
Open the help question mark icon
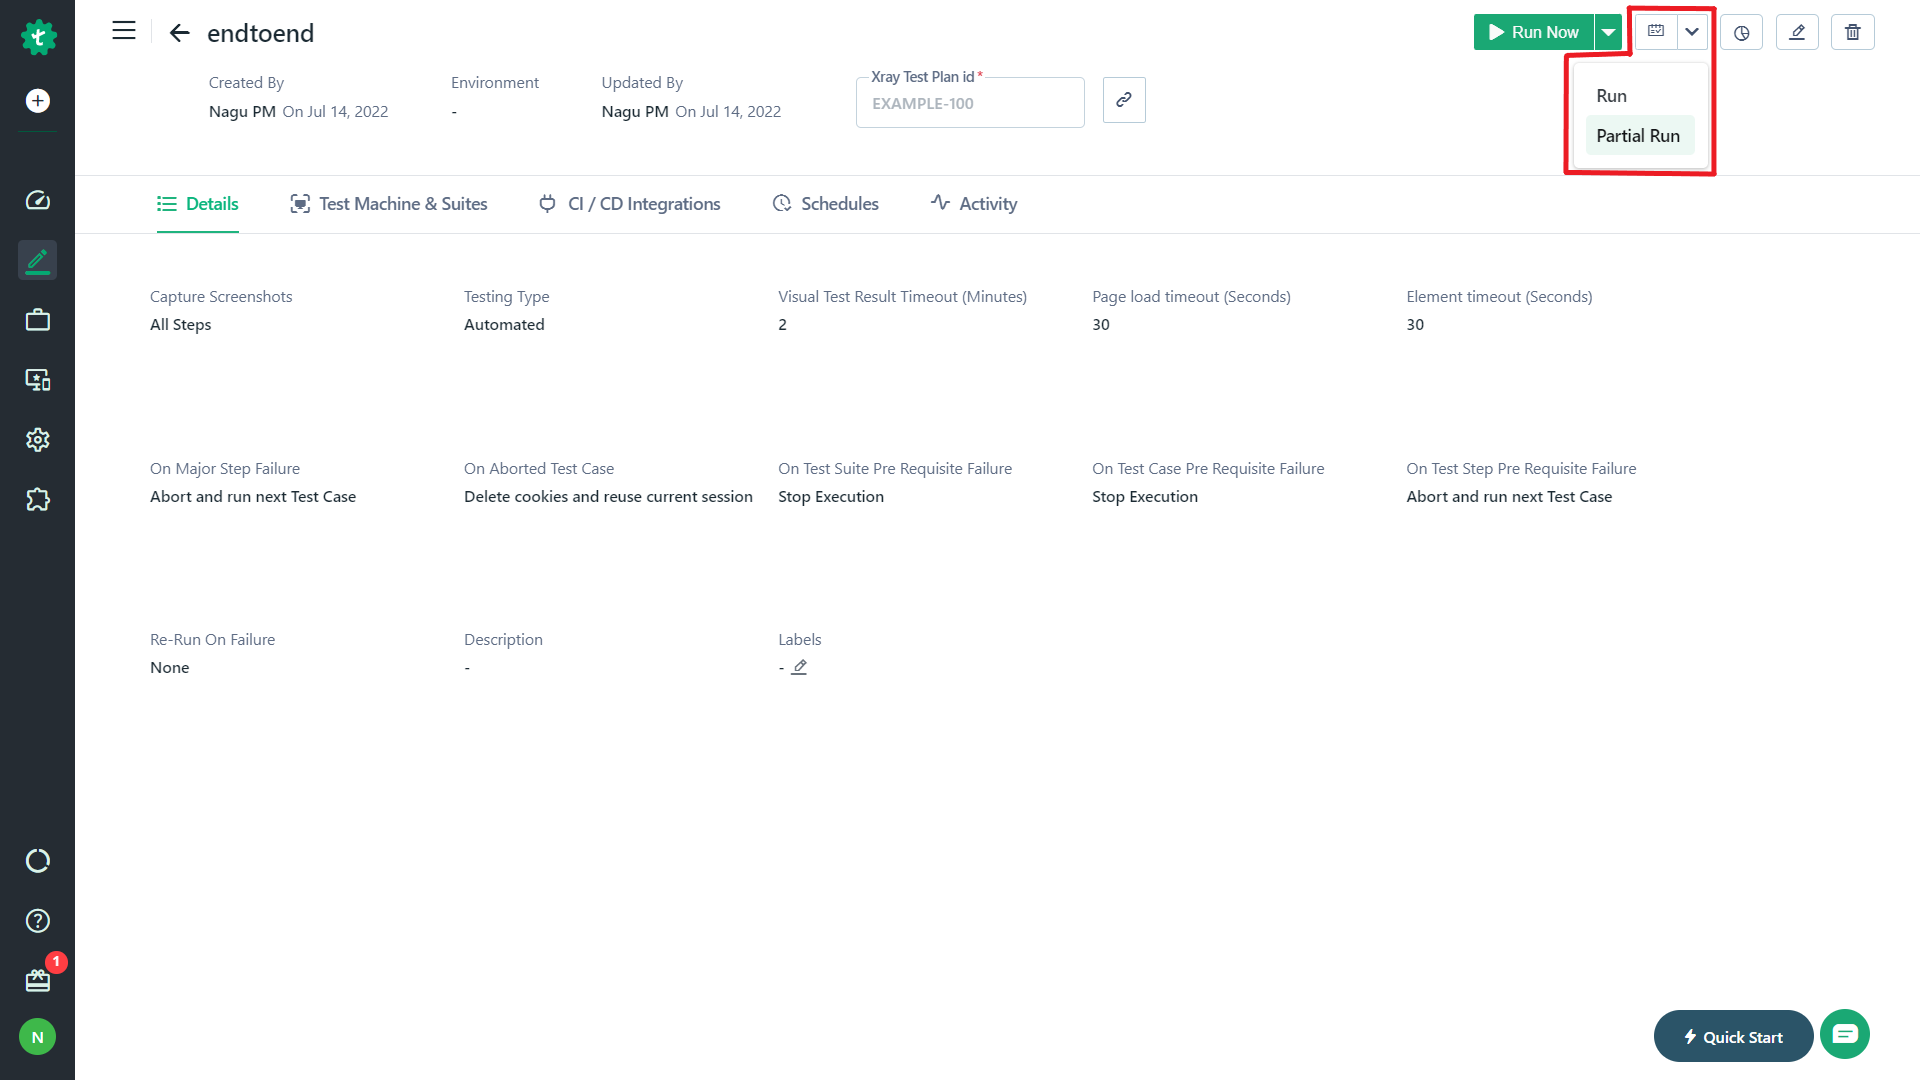[x=38, y=921]
